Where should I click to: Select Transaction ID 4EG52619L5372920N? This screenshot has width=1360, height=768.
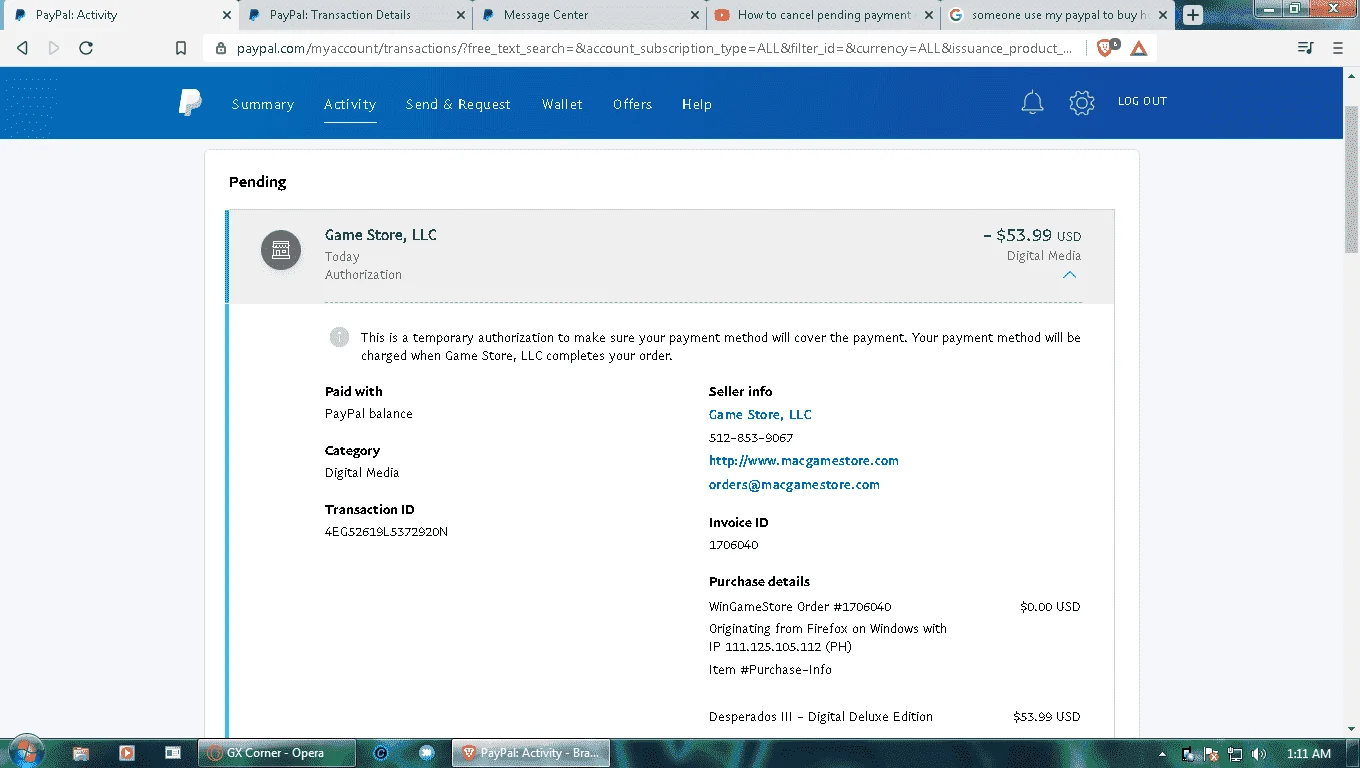[386, 532]
